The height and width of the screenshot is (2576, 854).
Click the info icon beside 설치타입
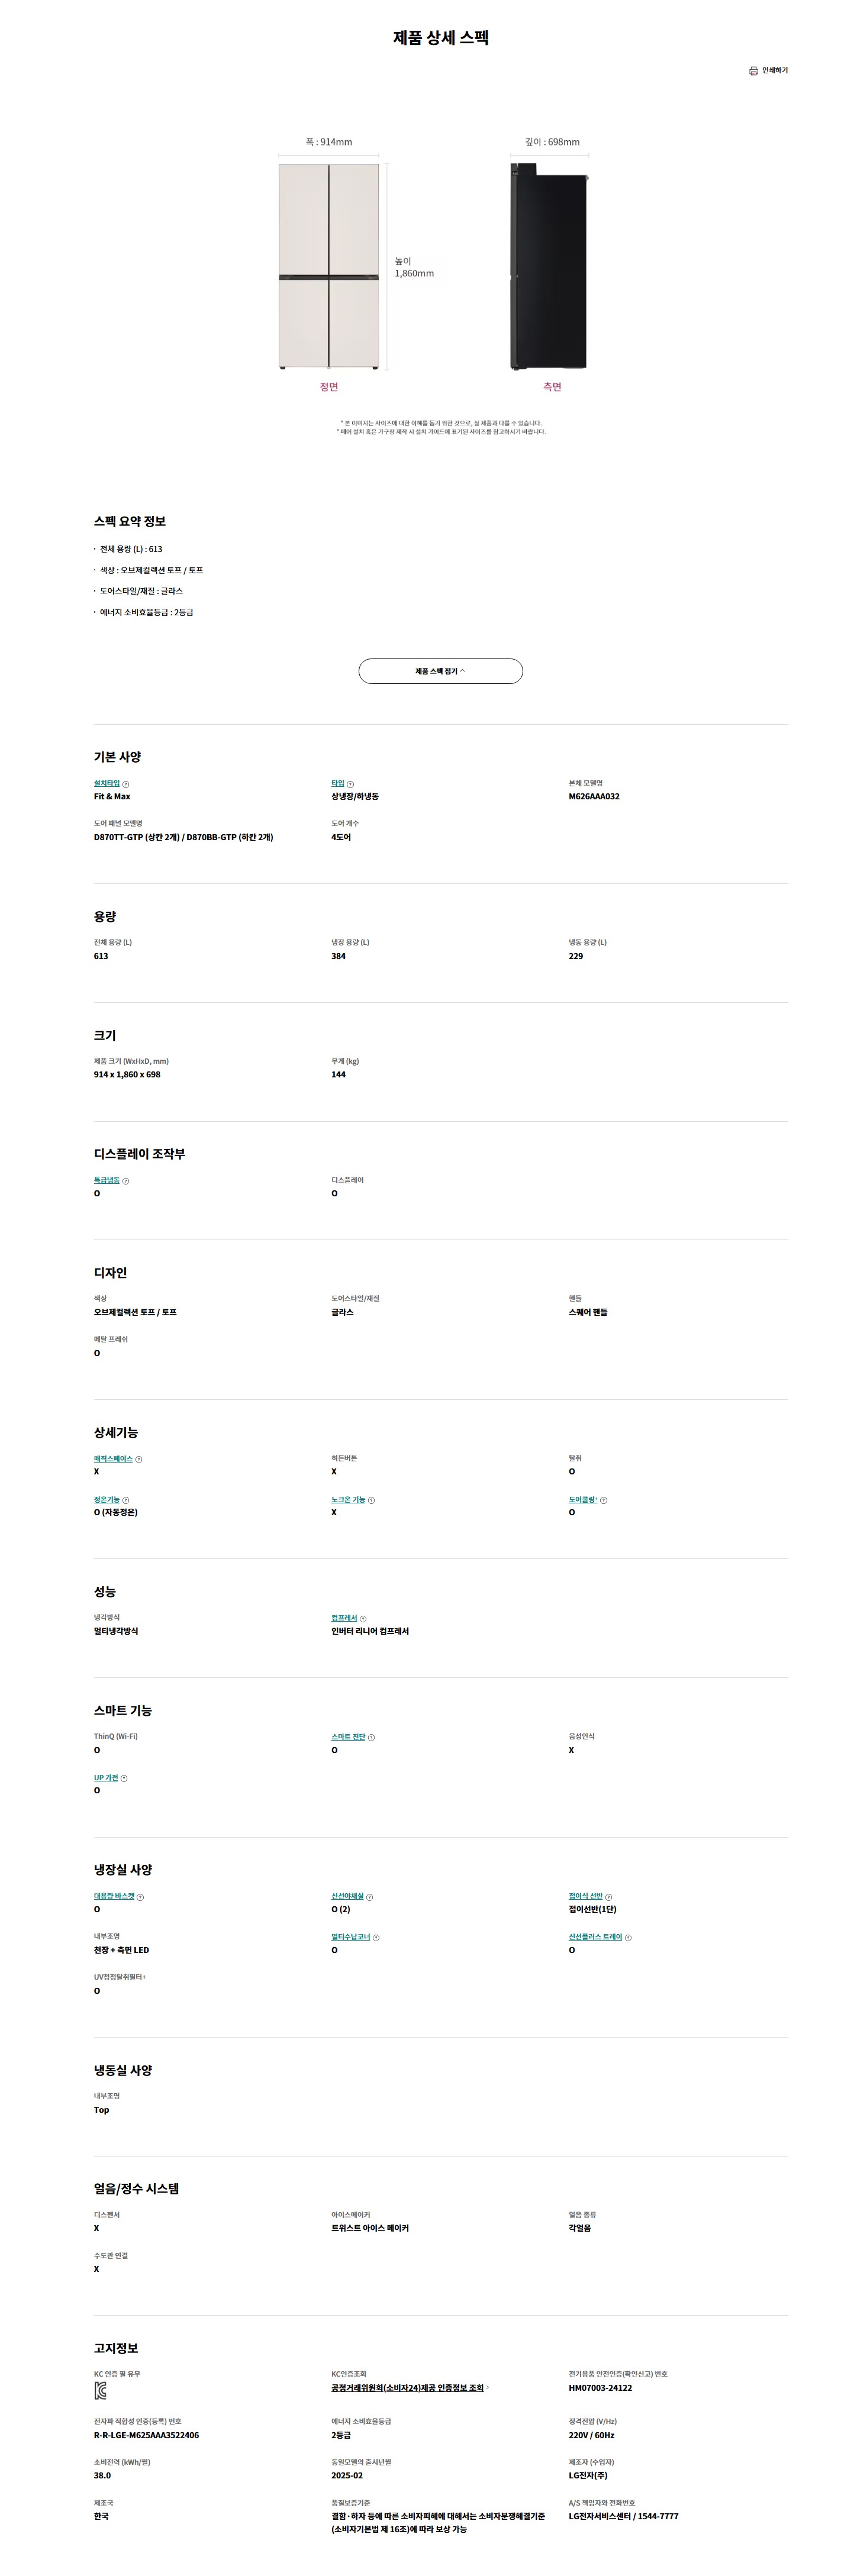click(x=126, y=784)
